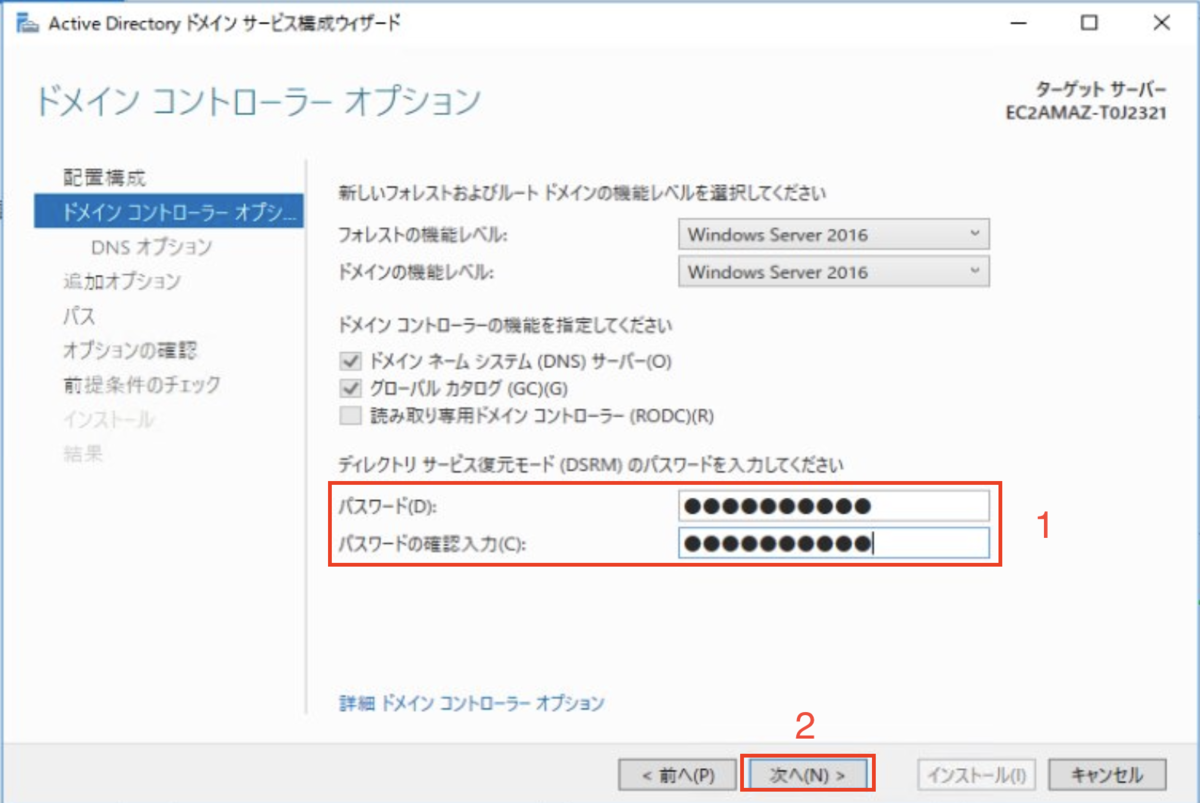
Task: Click the パスワードの確認入力(C): label
Action: point(433,544)
